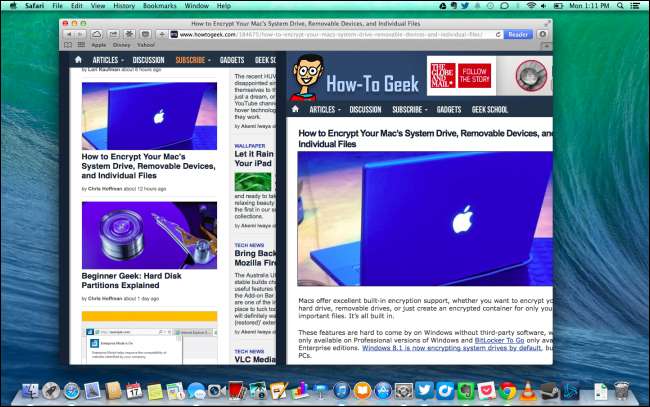Open the Apple bookmark in bookmarks bar

coord(99,45)
